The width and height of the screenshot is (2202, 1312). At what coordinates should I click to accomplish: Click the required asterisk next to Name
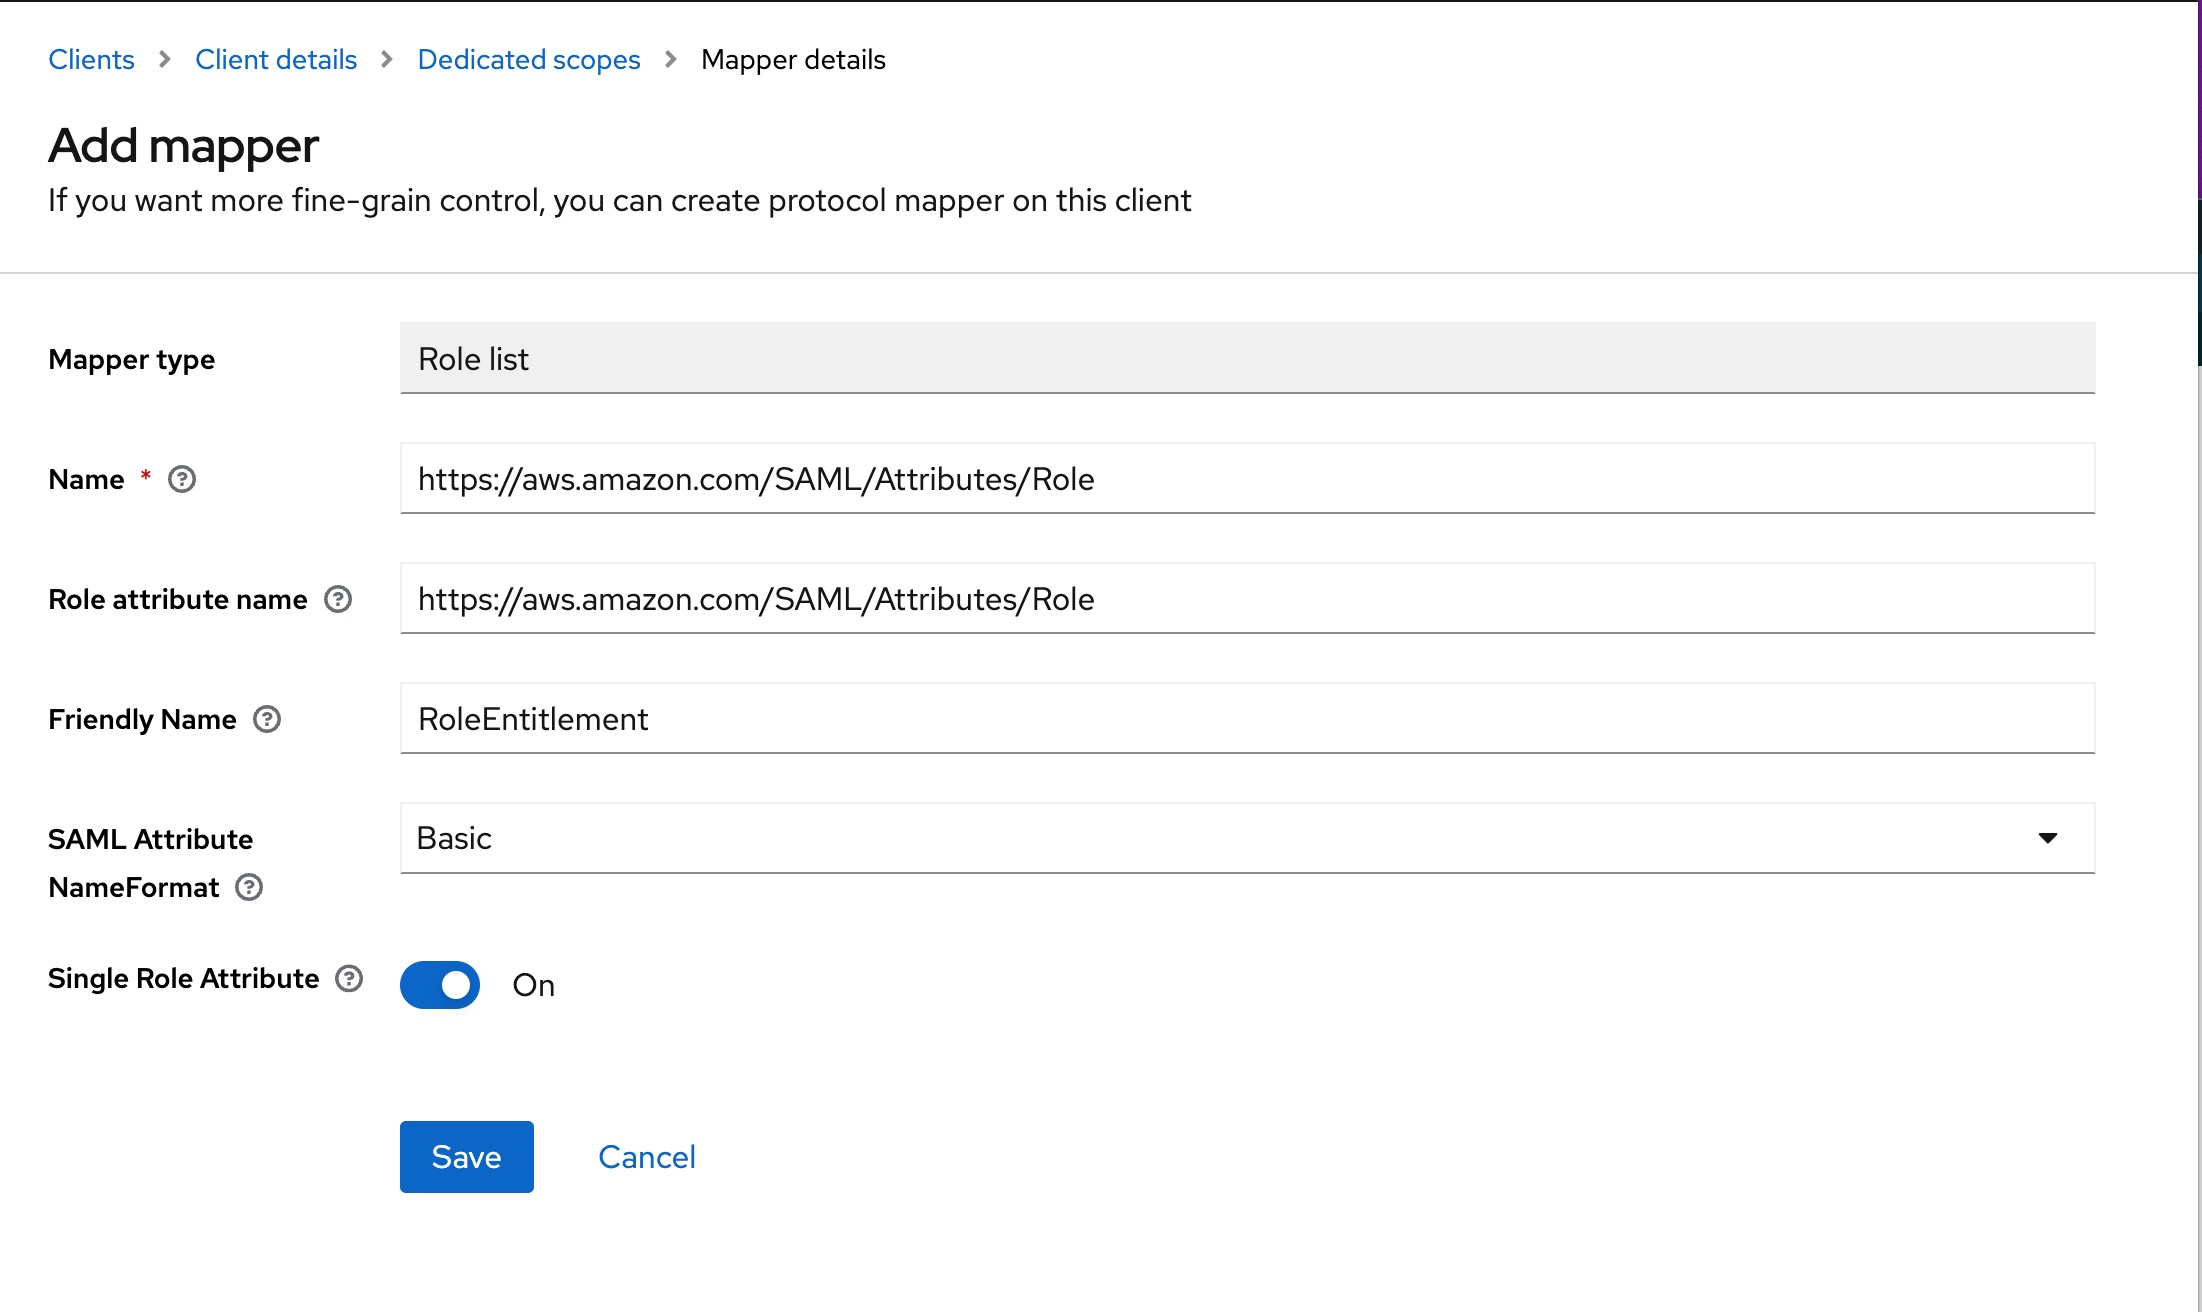pyautogui.click(x=145, y=478)
